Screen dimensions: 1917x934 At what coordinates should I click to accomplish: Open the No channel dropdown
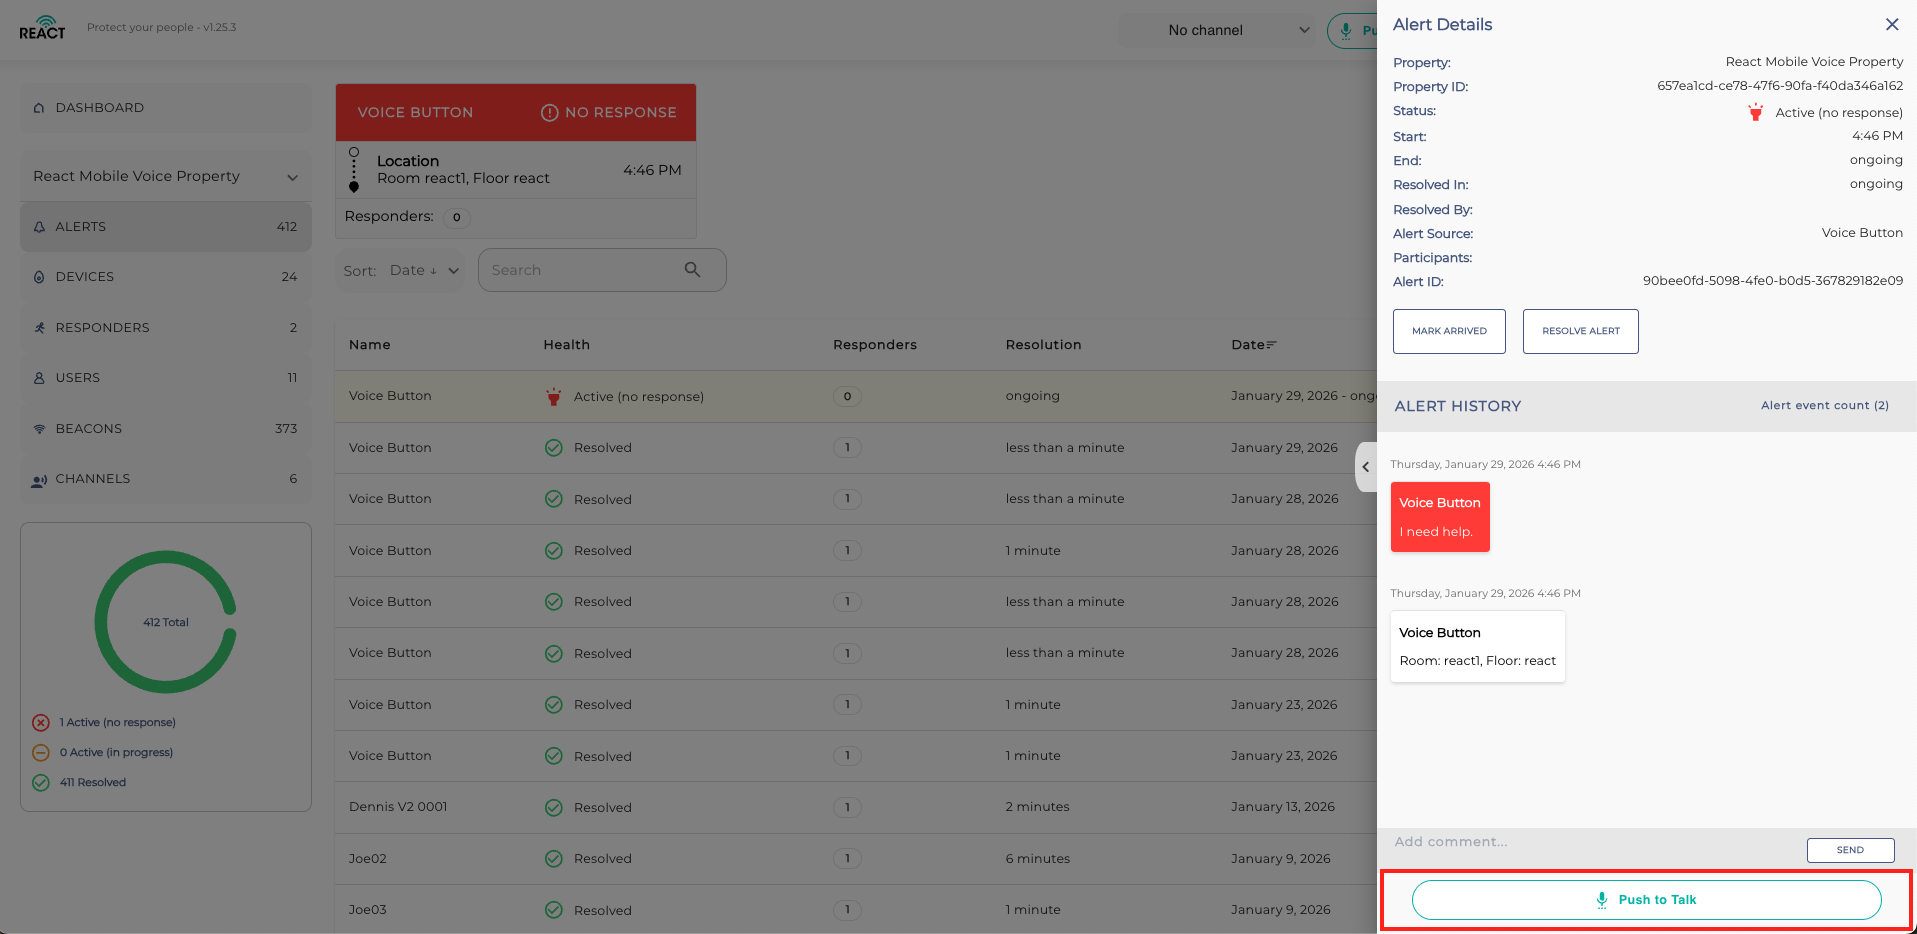tap(1219, 30)
